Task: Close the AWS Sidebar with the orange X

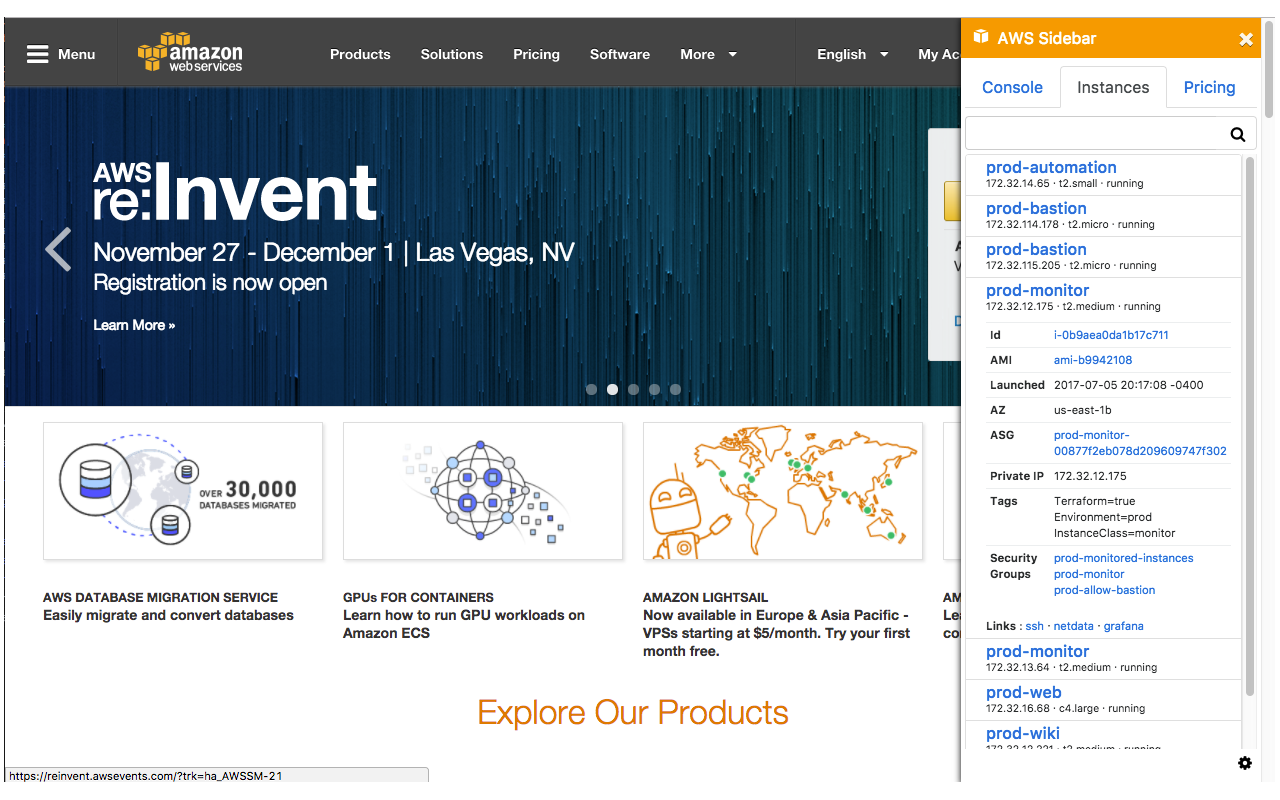Action: [x=1246, y=38]
